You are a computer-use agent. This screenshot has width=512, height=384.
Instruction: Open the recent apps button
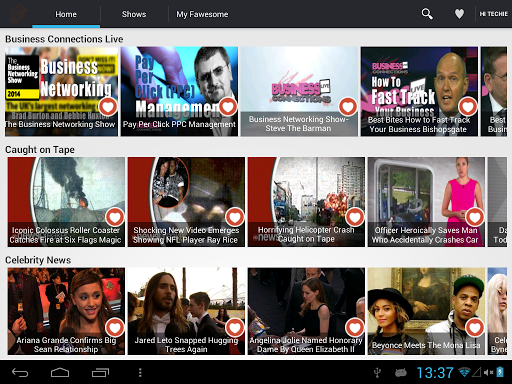[100, 372]
